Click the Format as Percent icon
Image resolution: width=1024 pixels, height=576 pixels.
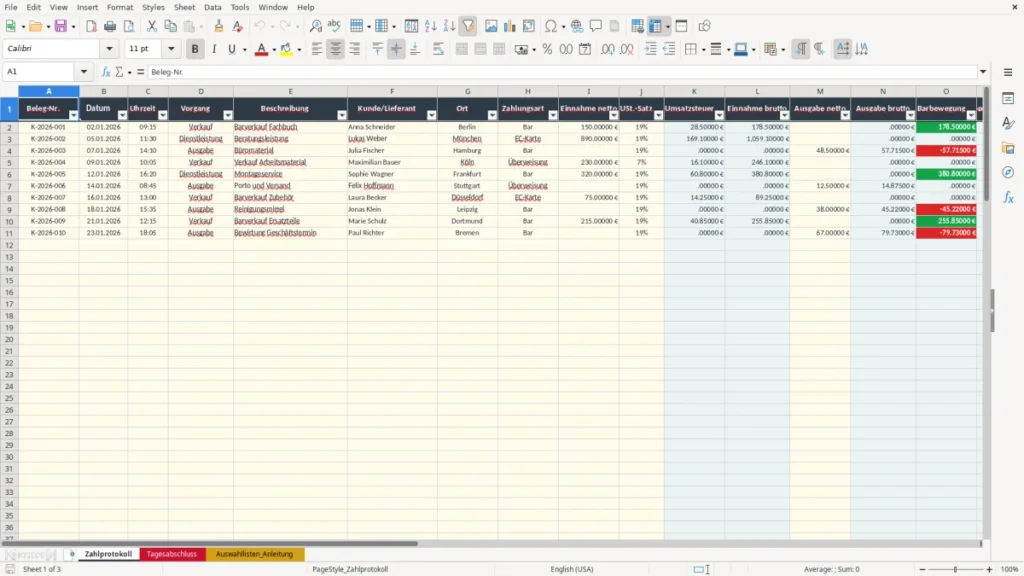pyautogui.click(x=547, y=49)
